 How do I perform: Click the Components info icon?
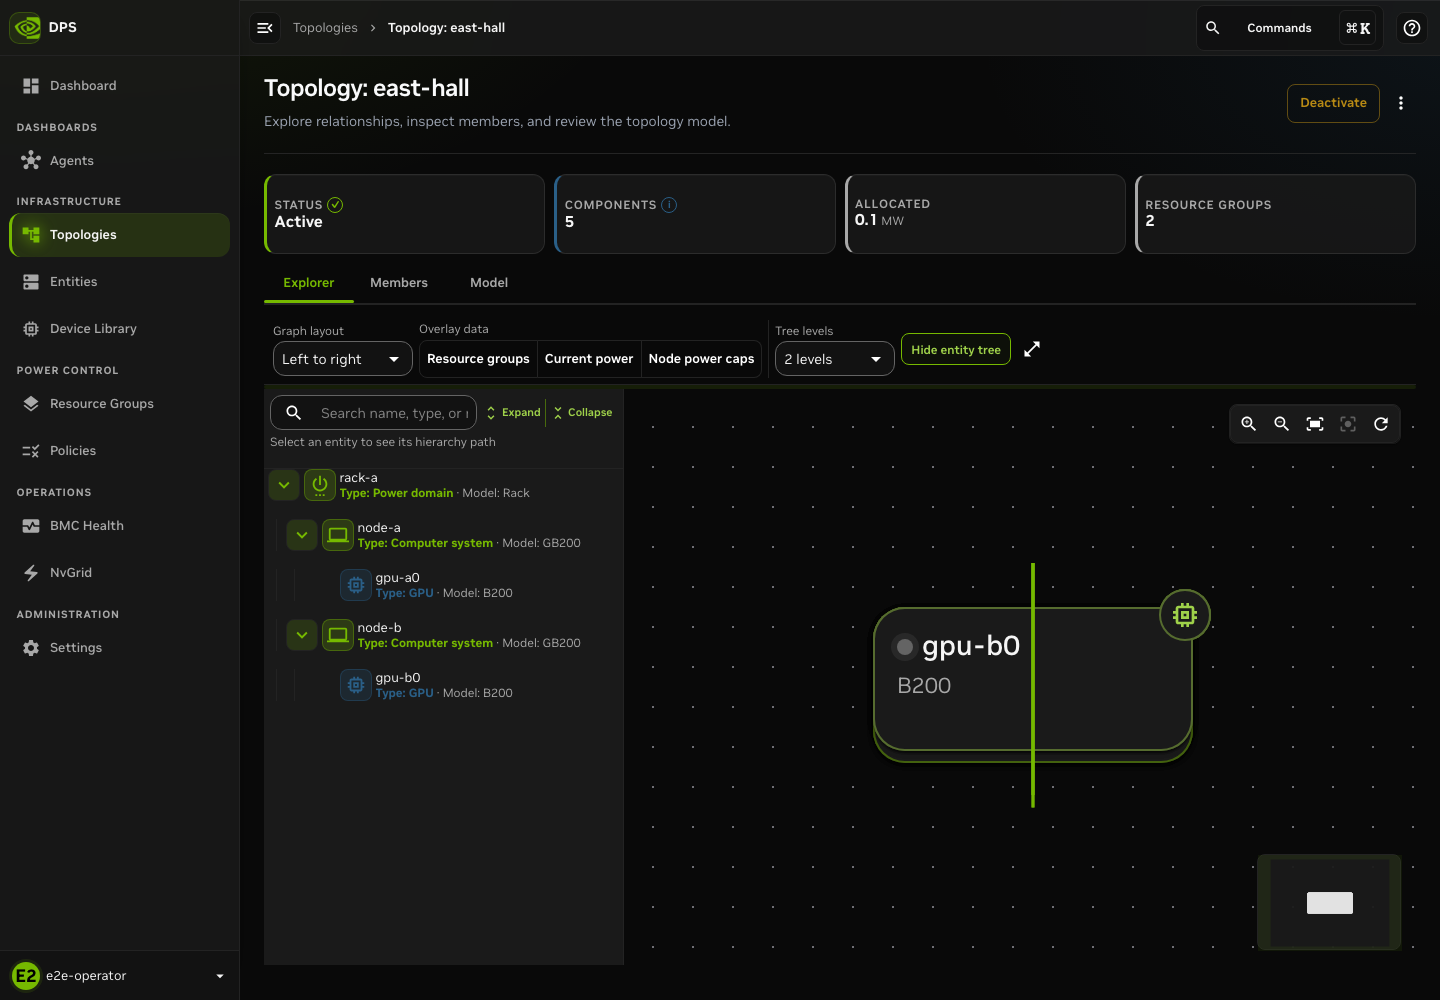coord(670,205)
